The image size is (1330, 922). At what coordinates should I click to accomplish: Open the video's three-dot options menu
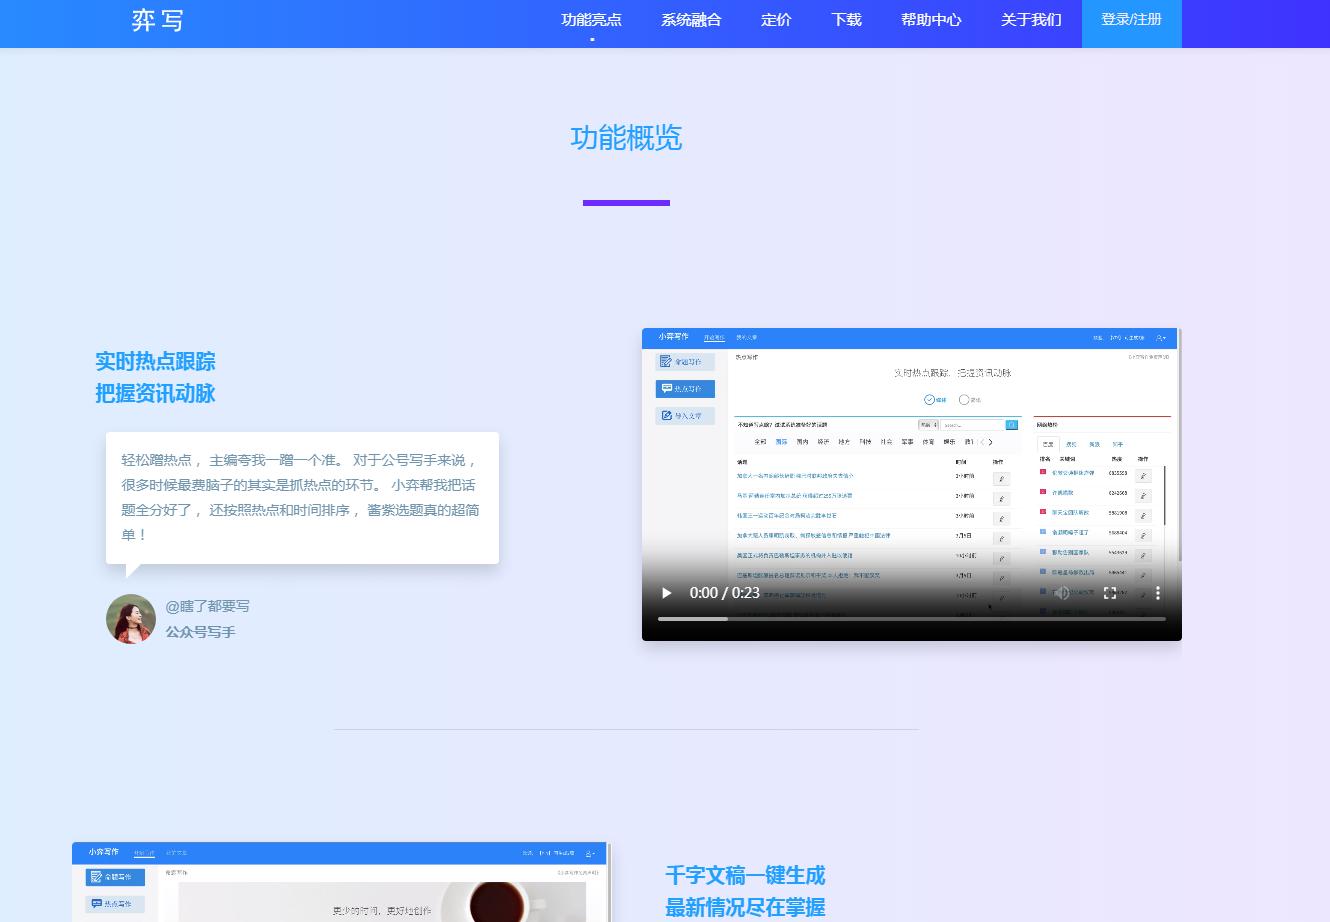[x=1158, y=593]
